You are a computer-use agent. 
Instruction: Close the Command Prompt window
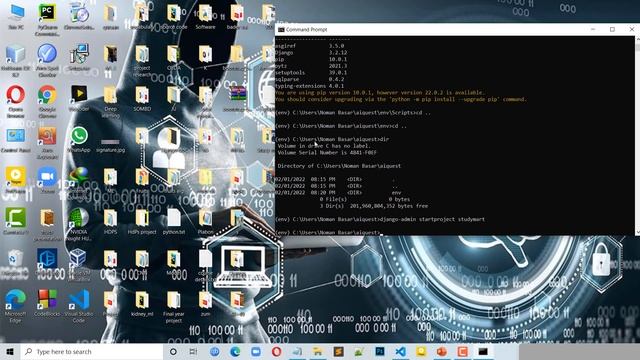[631, 29]
